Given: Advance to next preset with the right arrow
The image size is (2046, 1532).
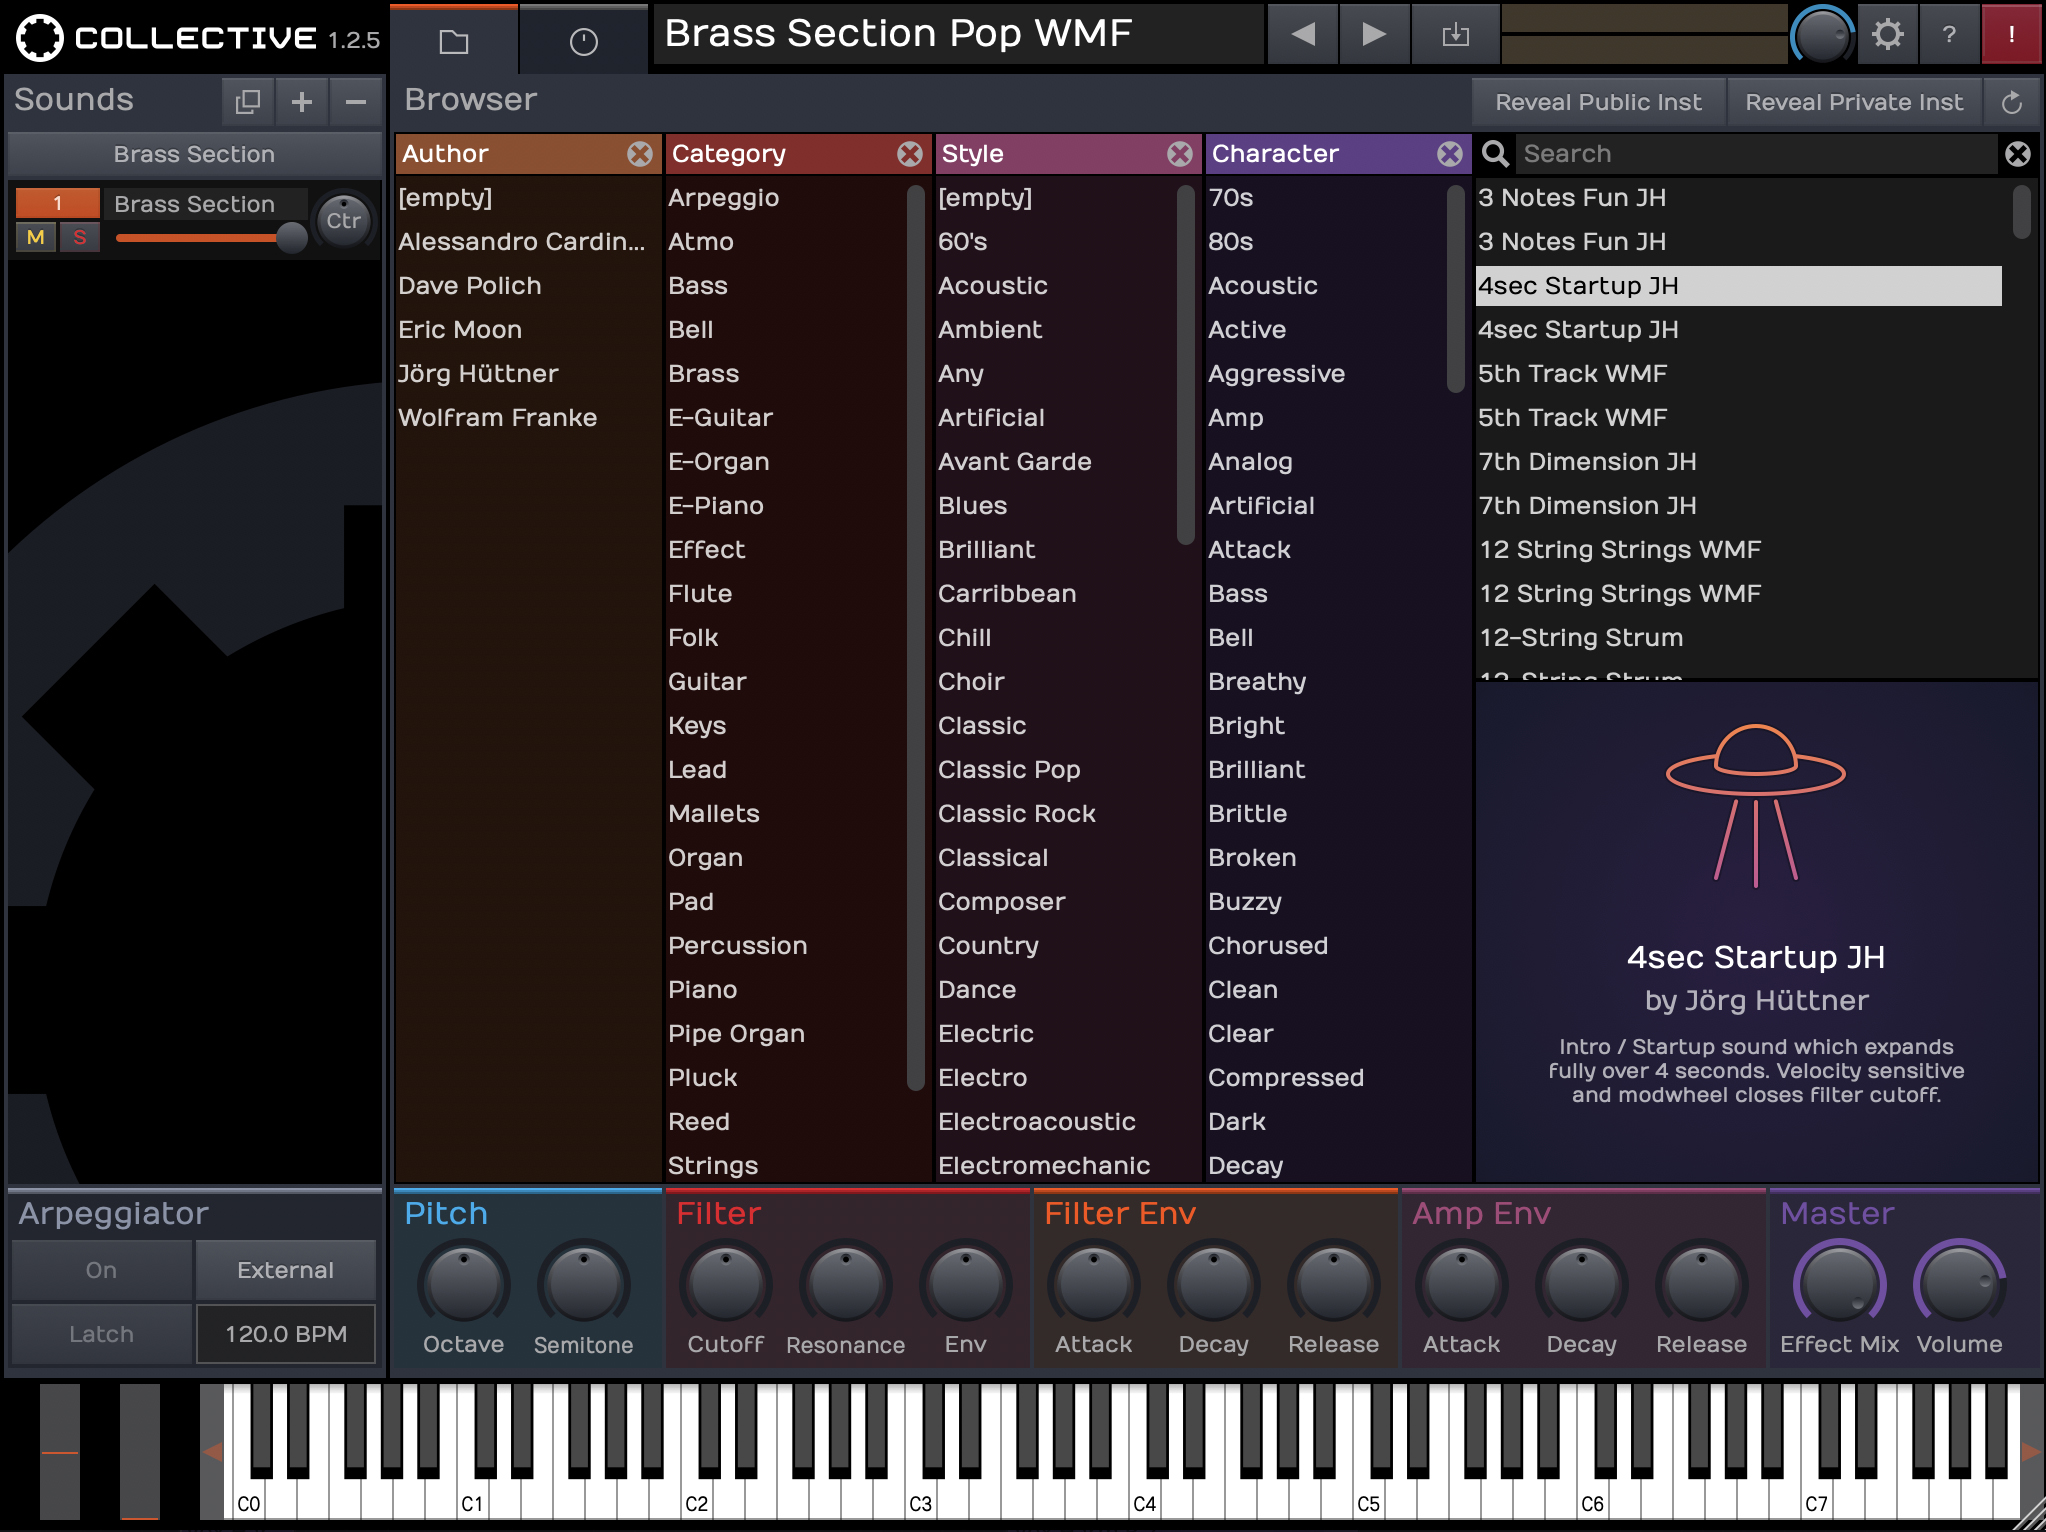Looking at the screenshot, I should [1374, 34].
